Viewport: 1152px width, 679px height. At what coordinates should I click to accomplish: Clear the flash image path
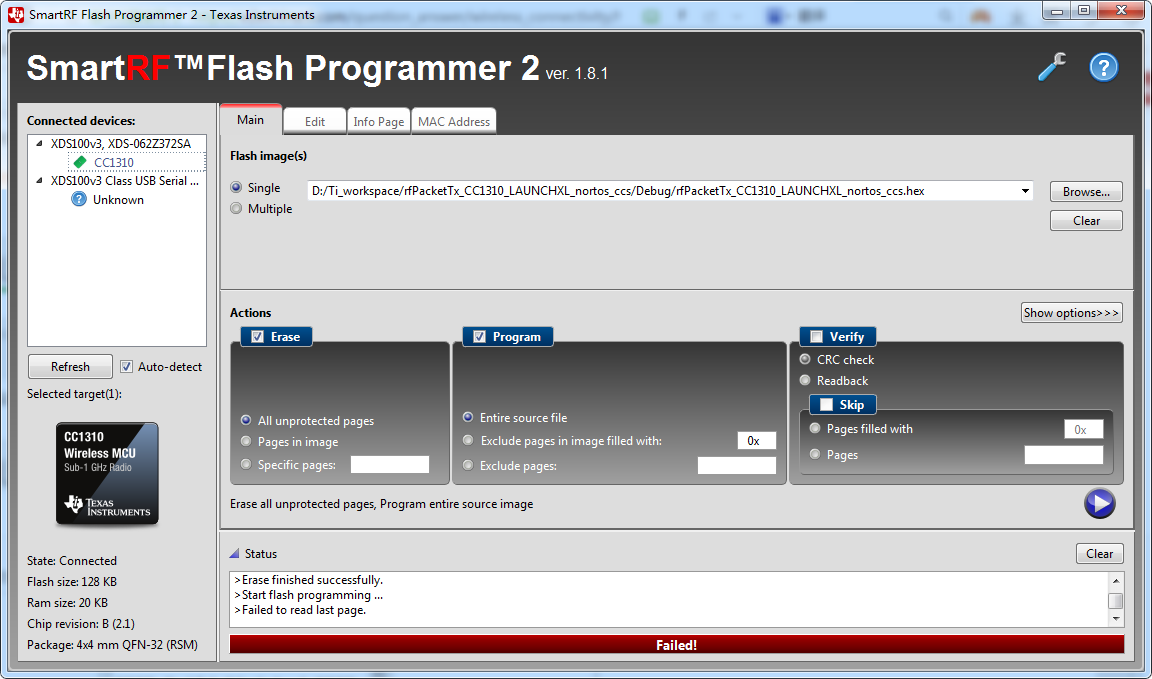(x=1086, y=220)
